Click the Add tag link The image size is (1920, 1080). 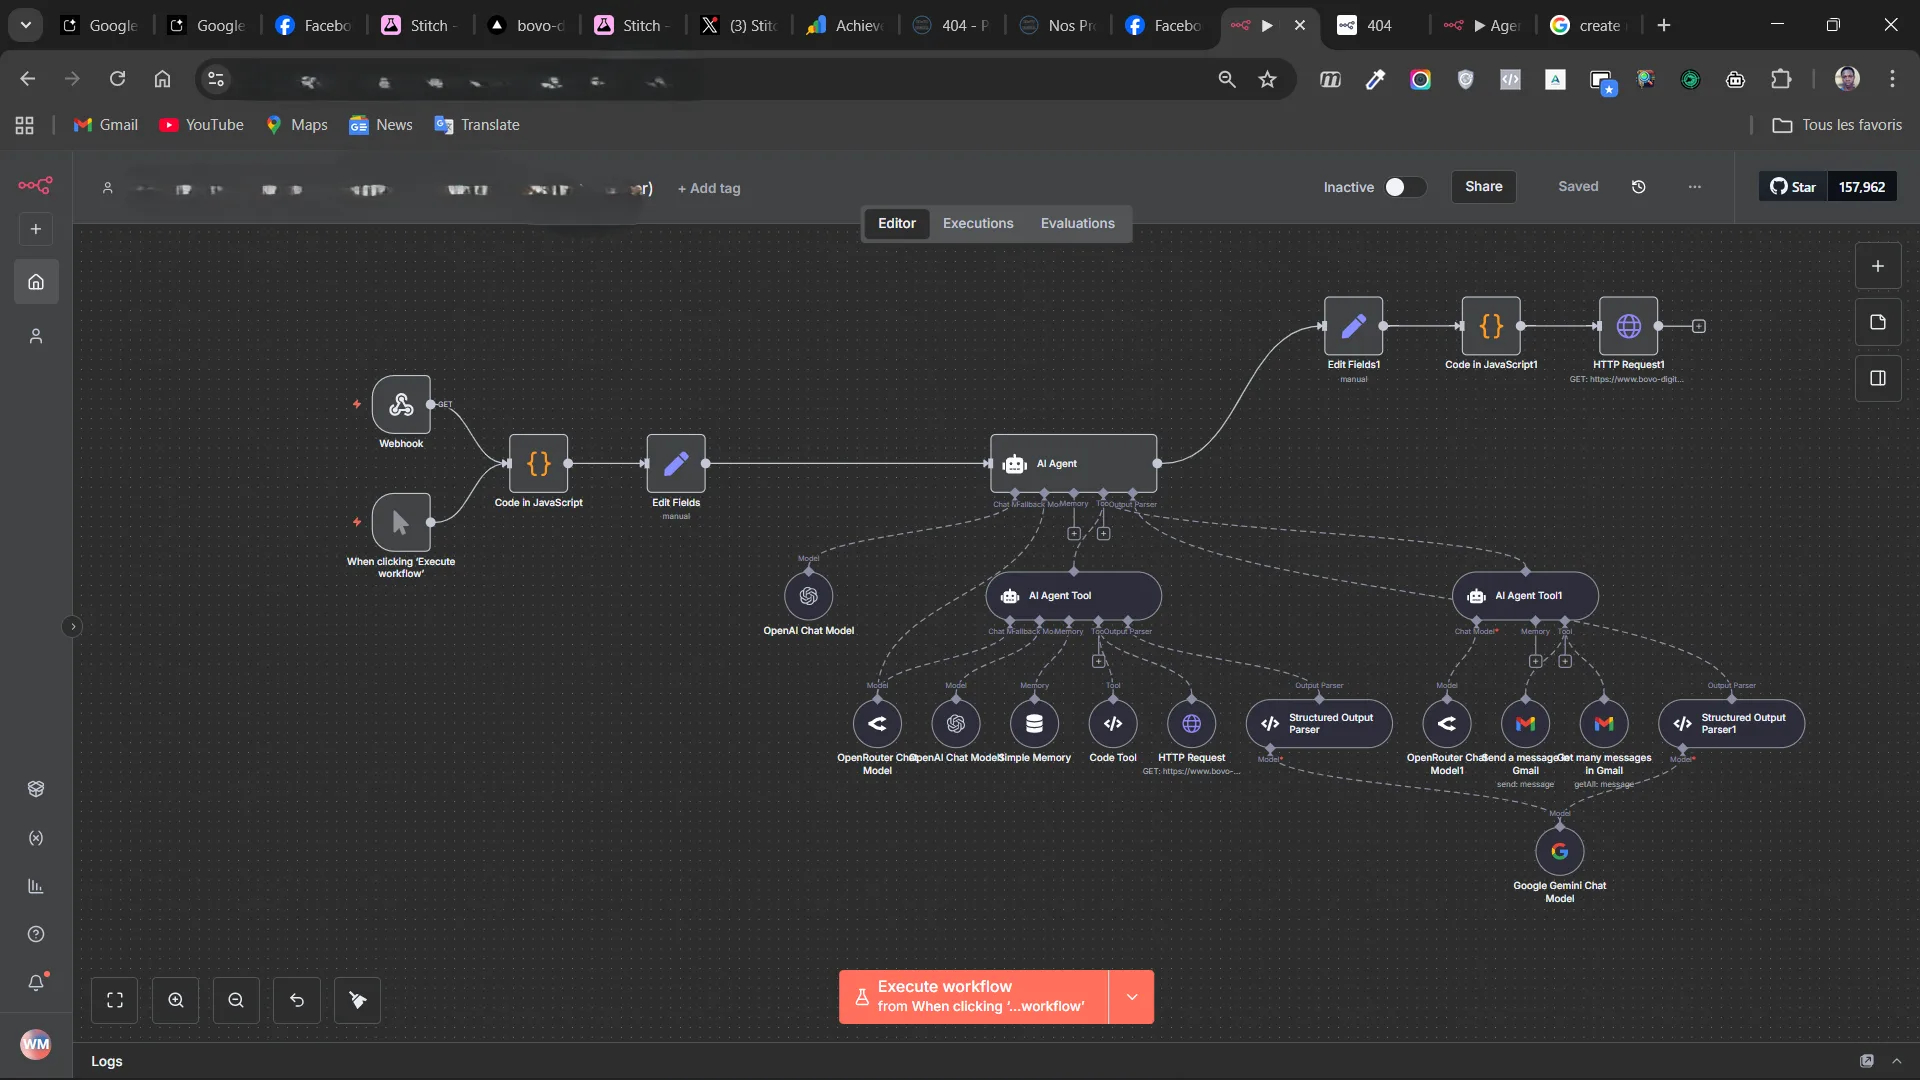[709, 188]
